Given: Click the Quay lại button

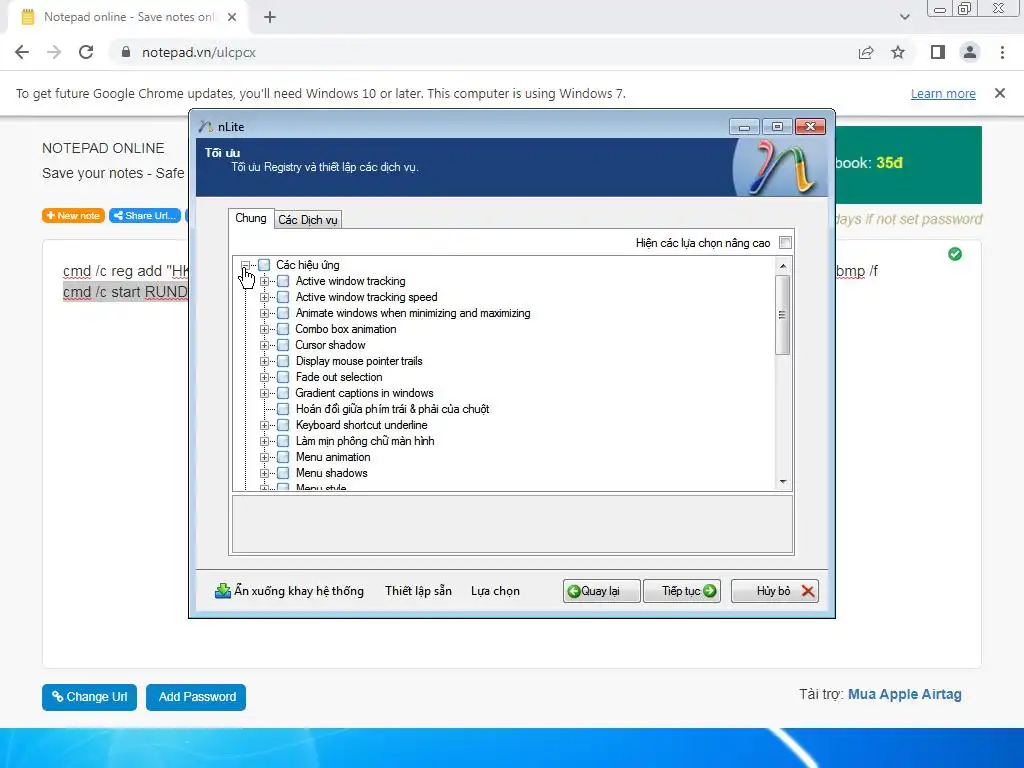Looking at the screenshot, I should click(x=601, y=591).
